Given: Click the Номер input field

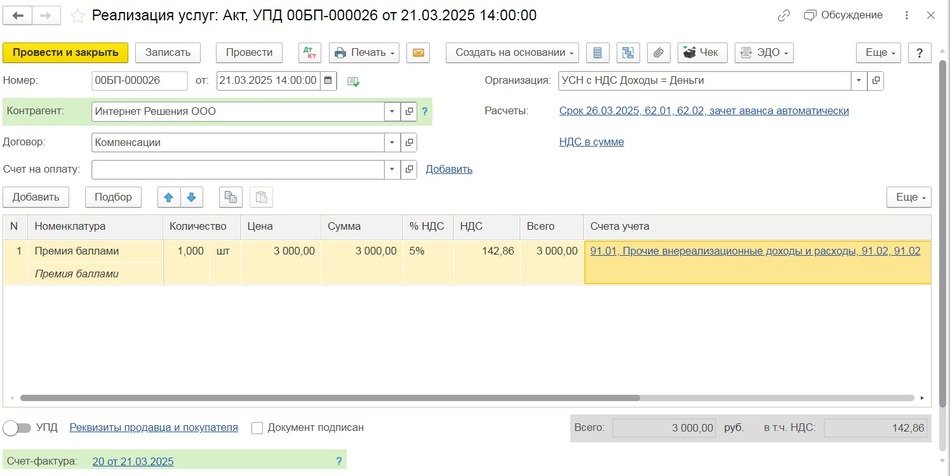Looking at the screenshot, I should tap(138, 81).
